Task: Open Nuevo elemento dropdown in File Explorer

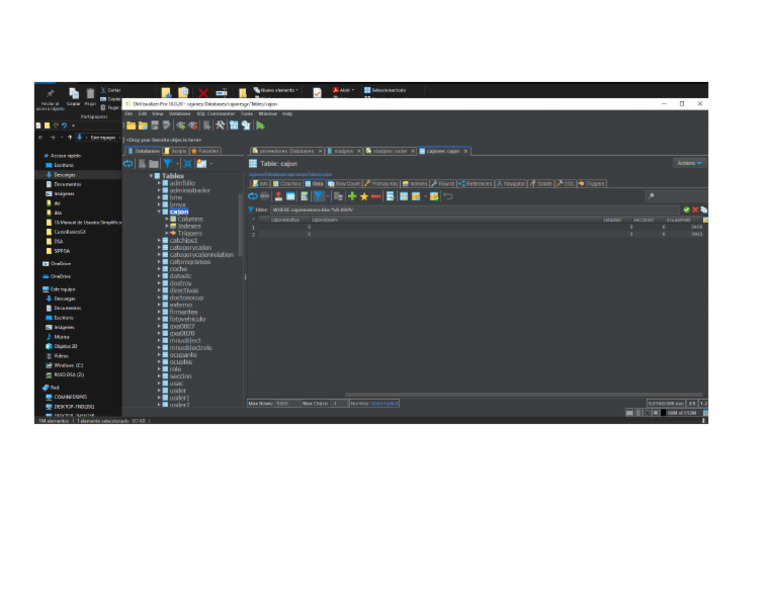Action: 276,90
